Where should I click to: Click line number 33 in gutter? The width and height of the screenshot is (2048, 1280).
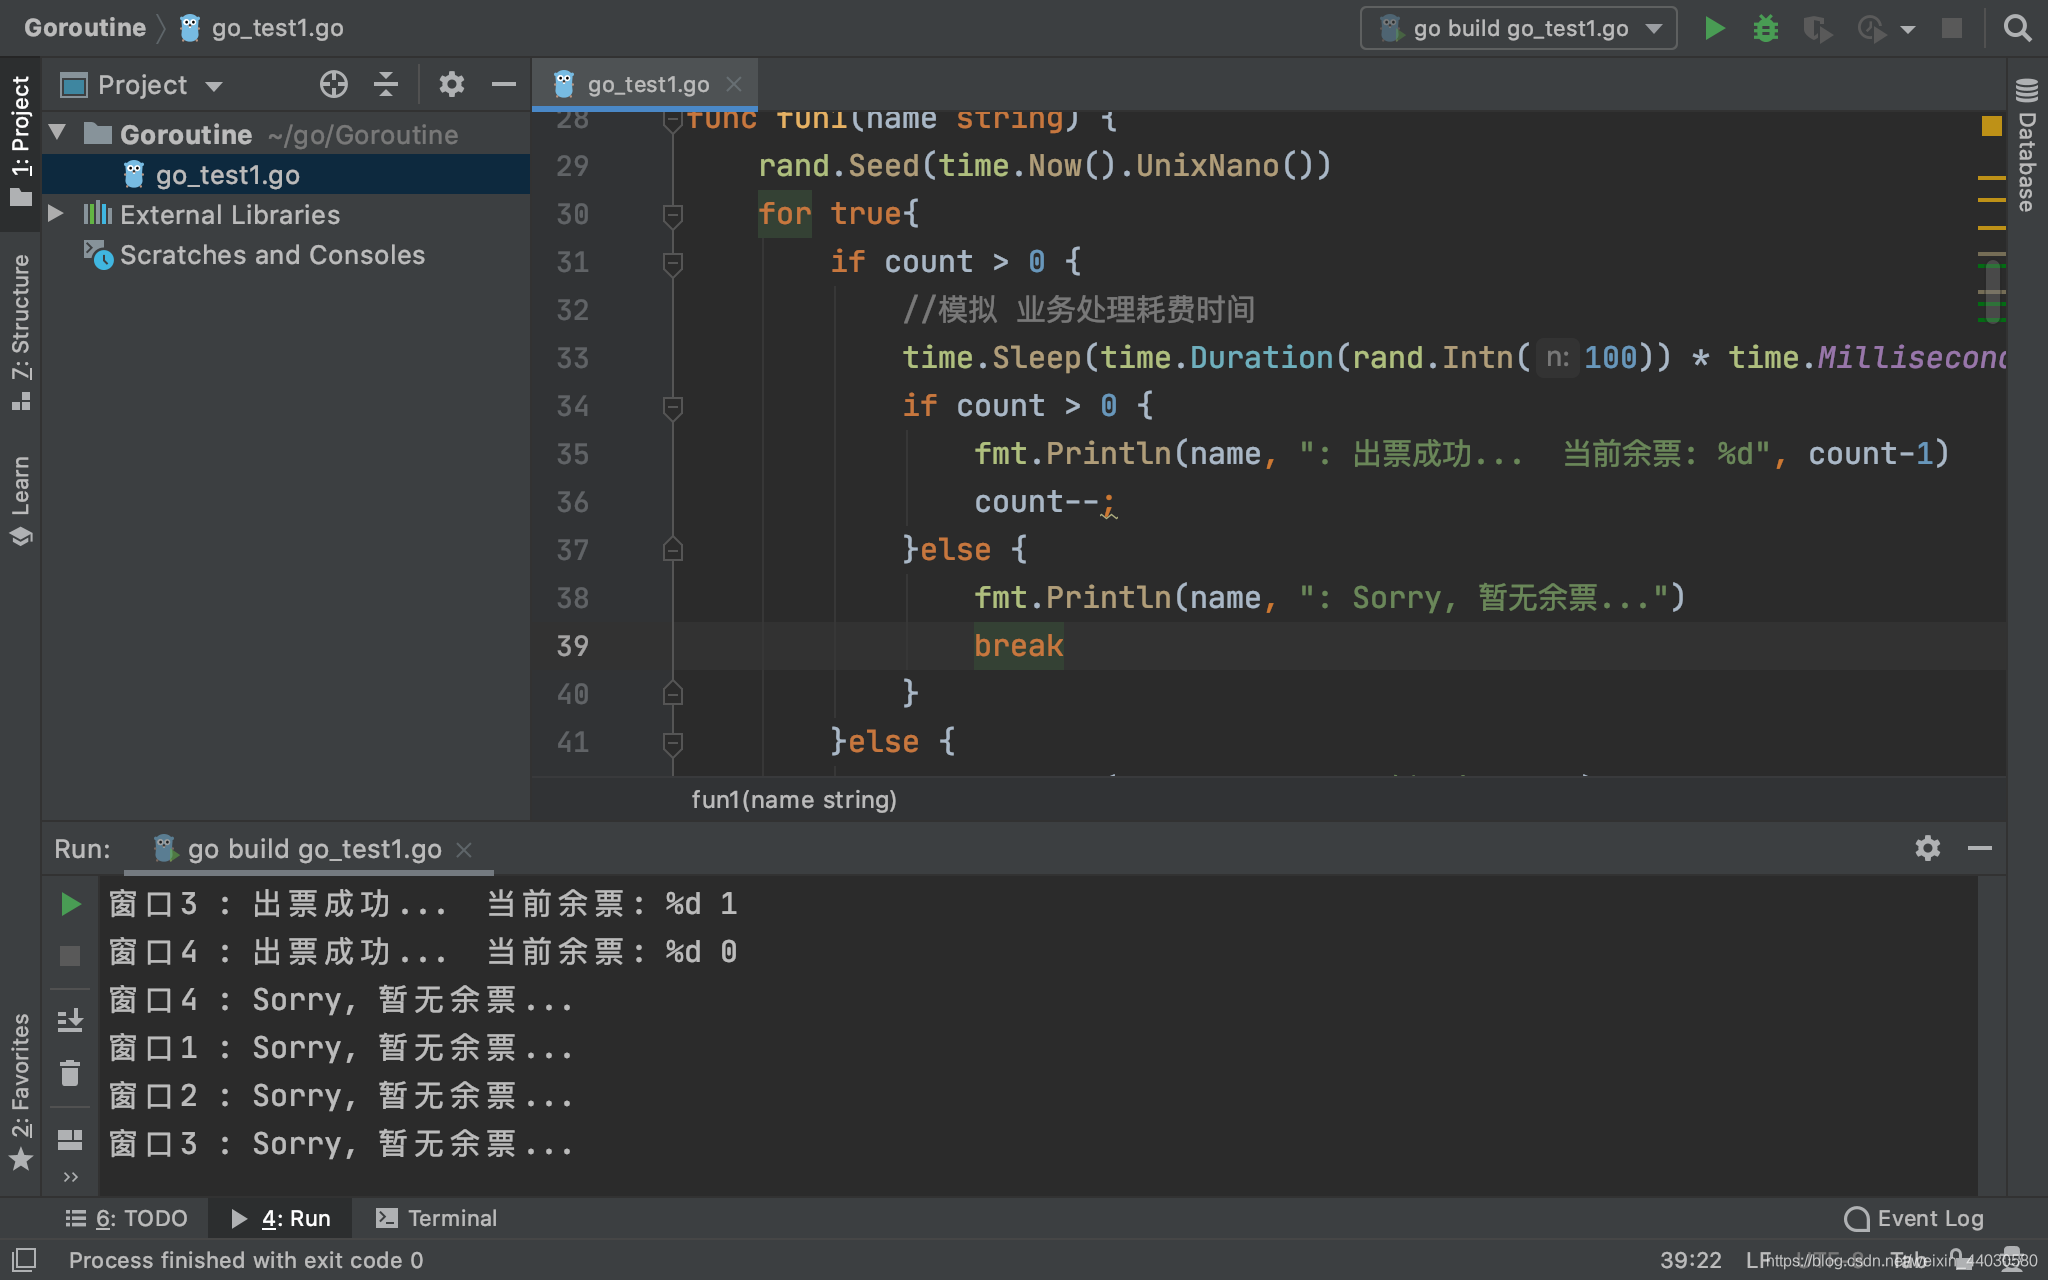pyautogui.click(x=572, y=358)
